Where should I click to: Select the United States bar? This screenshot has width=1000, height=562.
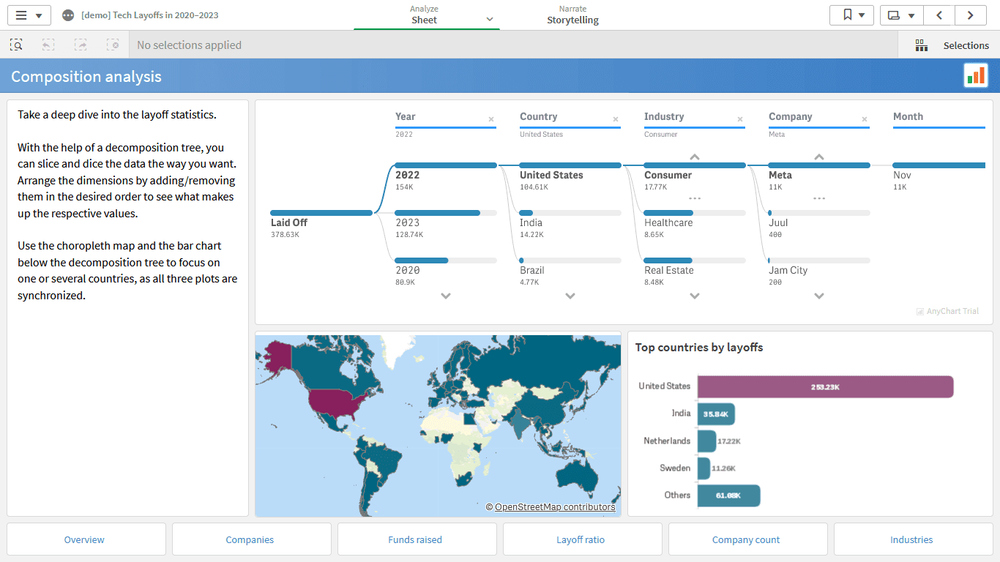tap(825, 386)
